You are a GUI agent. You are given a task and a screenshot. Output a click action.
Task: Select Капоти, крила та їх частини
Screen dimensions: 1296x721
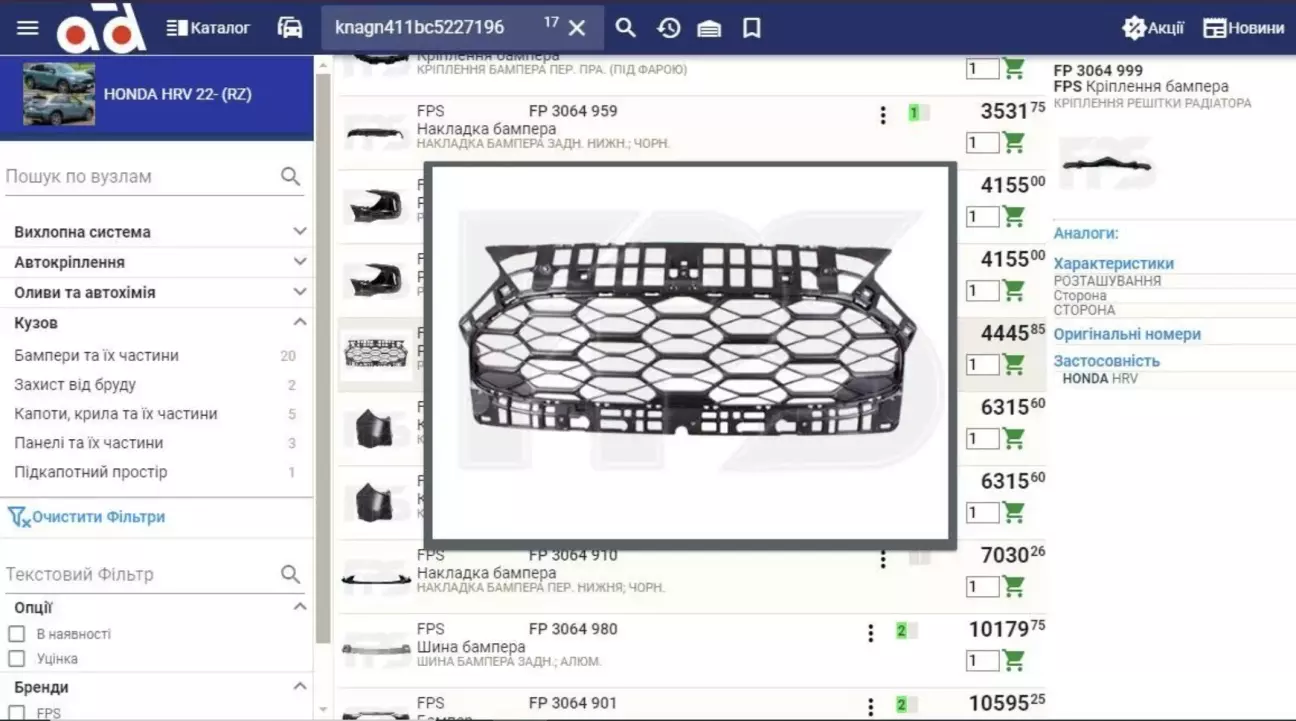[x=116, y=413]
